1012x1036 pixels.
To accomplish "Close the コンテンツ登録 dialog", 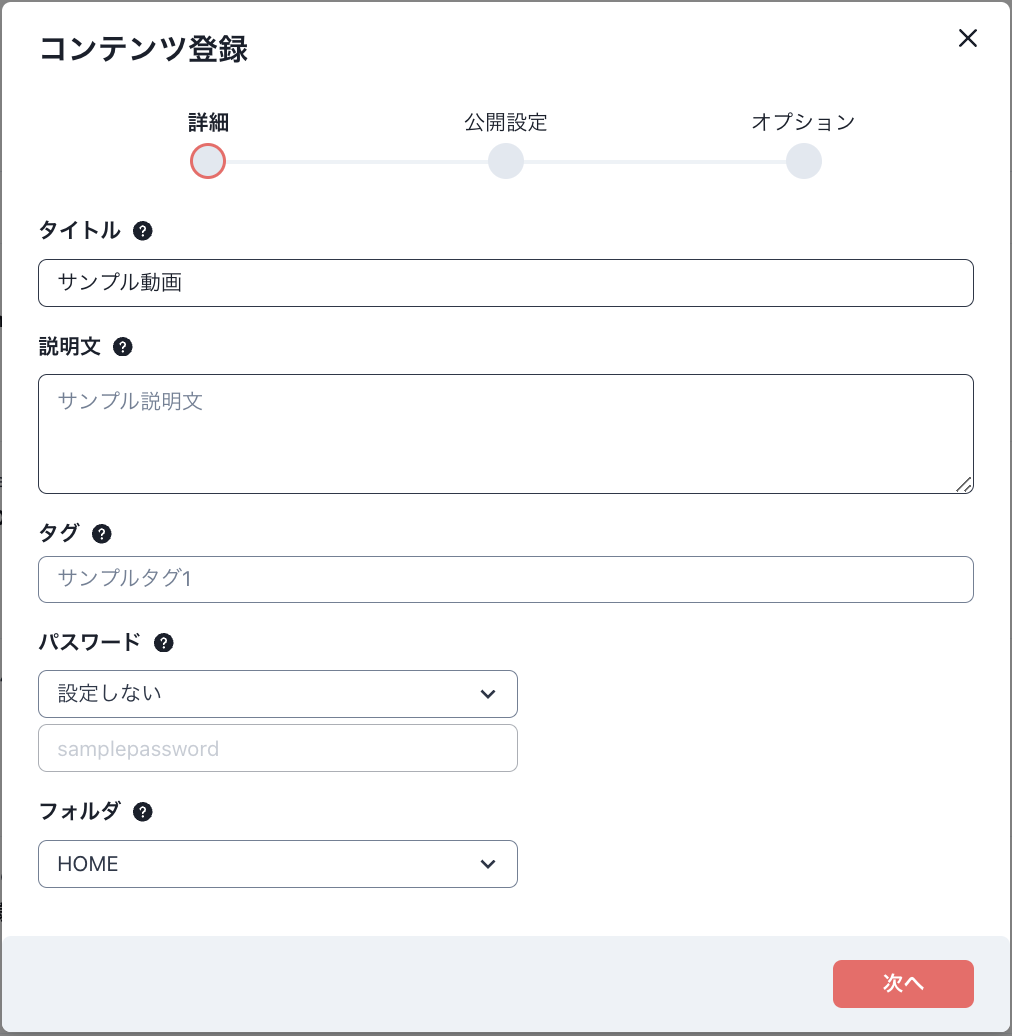I will (967, 38).
